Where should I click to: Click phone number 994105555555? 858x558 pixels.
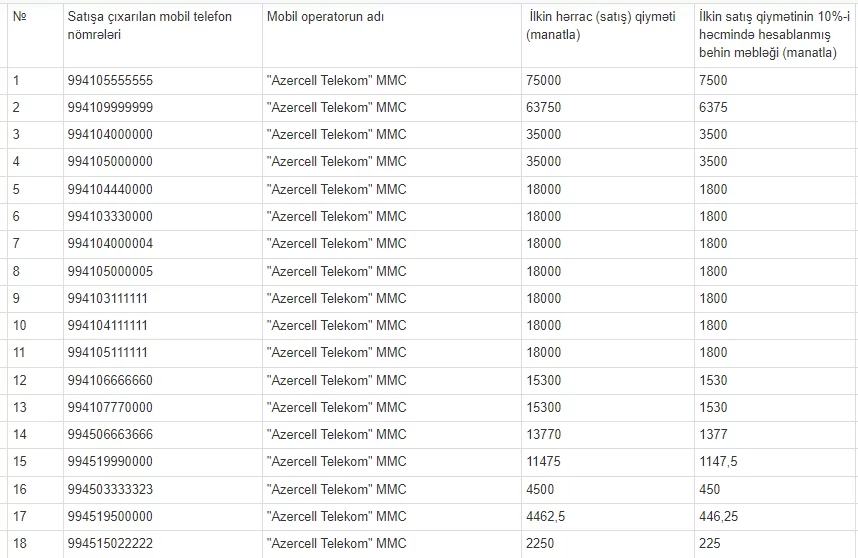click(110, 80)
